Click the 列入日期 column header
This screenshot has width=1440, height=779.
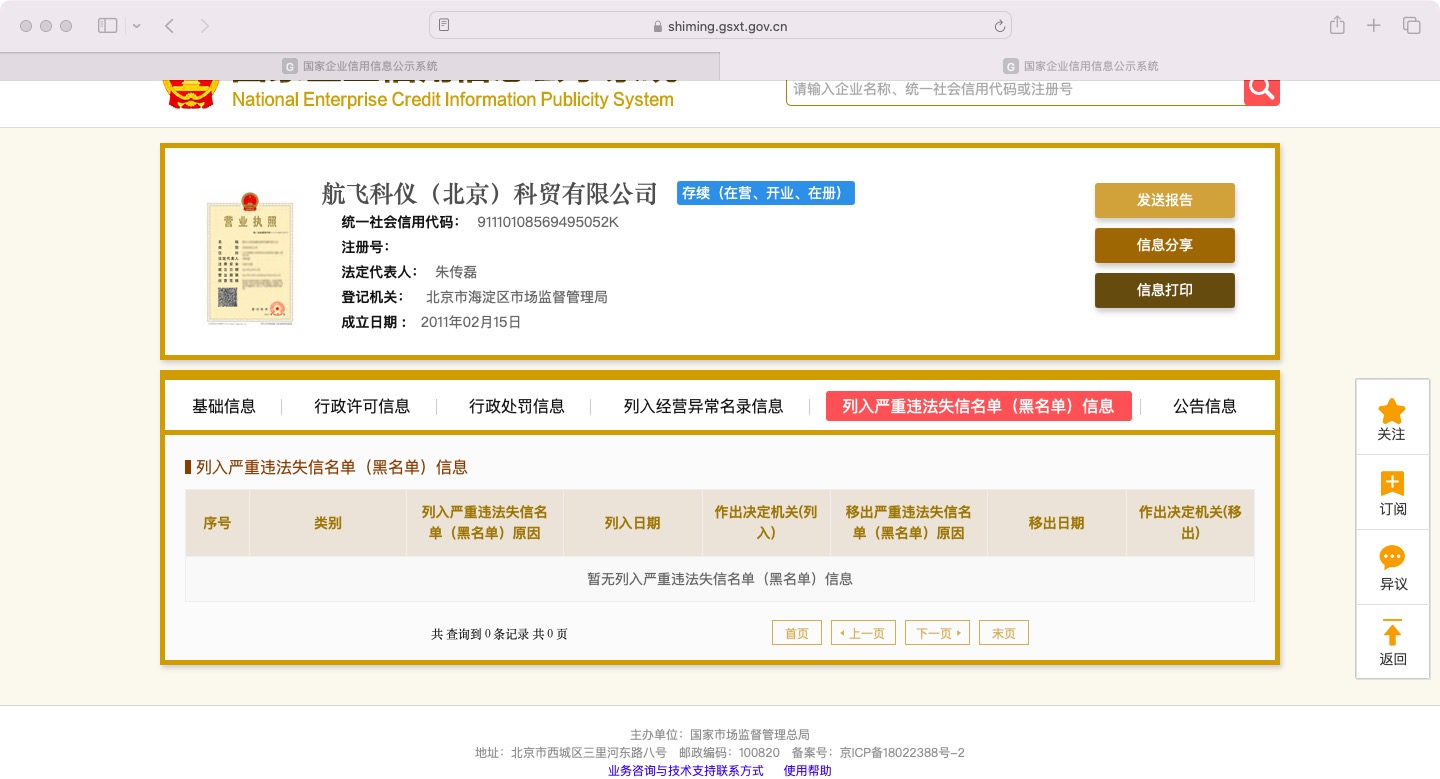tap(633, 523)
